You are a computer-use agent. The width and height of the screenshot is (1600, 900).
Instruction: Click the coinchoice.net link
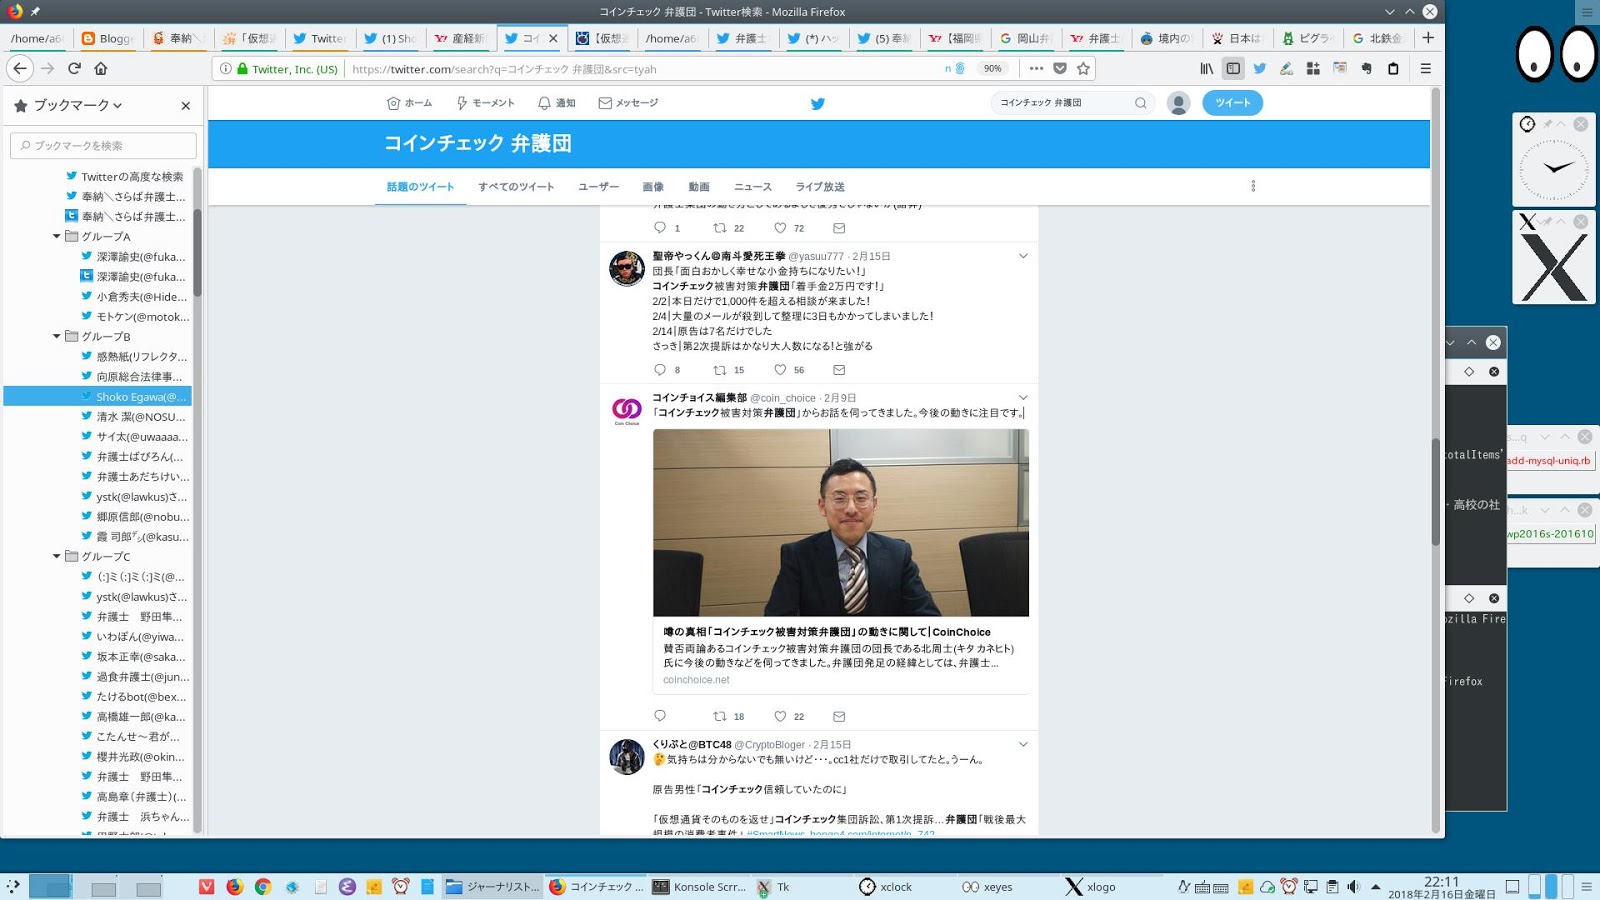[696, 680]
